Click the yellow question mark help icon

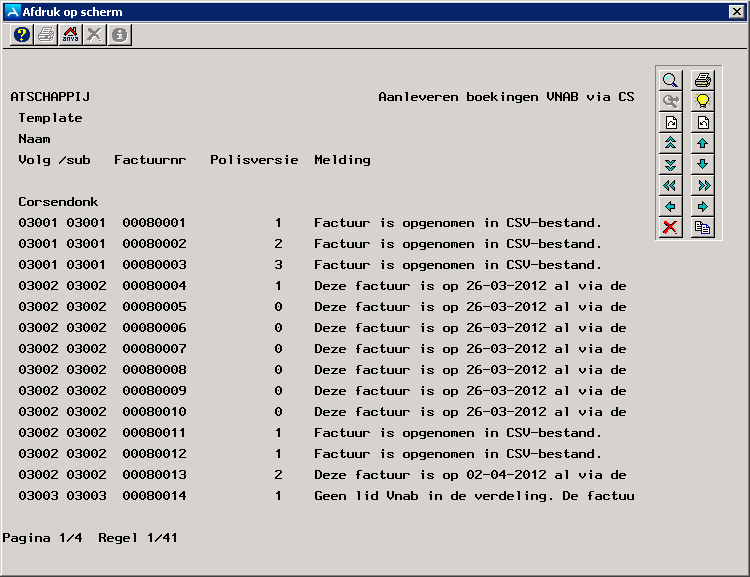pos(22,35)
